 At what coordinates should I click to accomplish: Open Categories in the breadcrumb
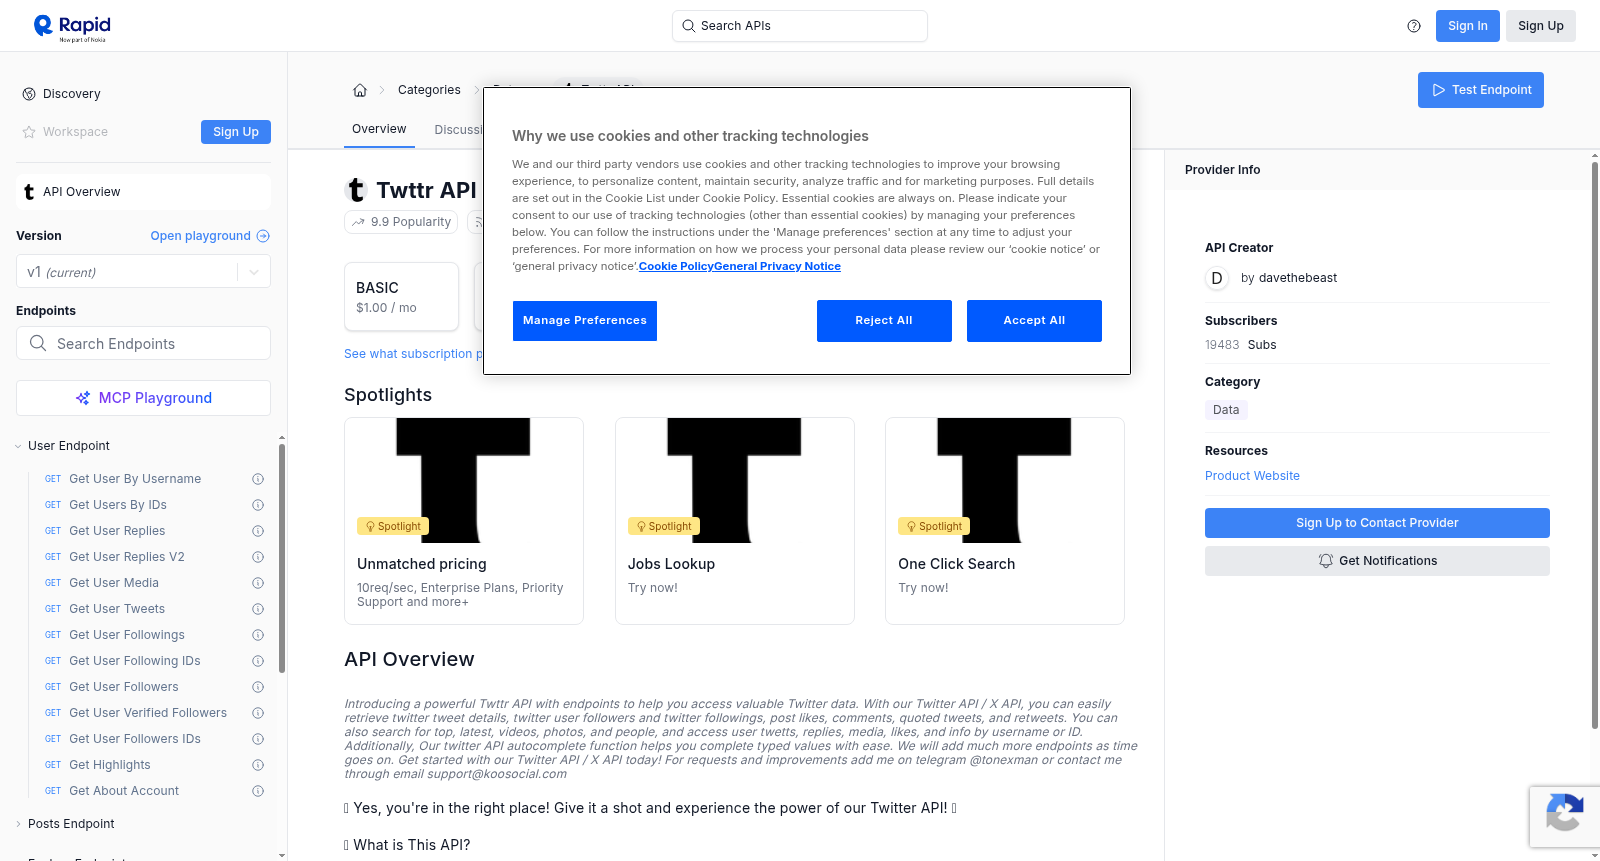(x=429, y=90)
